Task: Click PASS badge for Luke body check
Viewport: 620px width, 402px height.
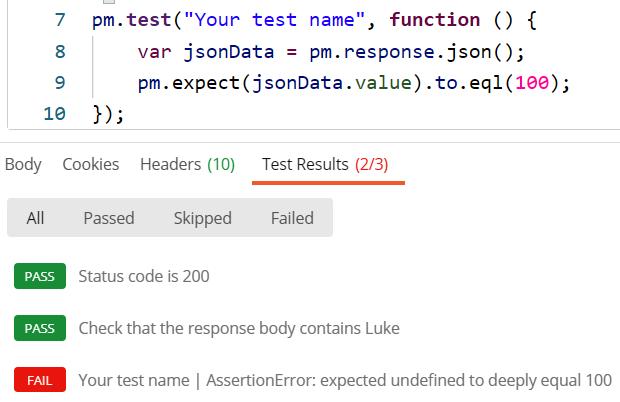Action: click(x=39, y=328)
